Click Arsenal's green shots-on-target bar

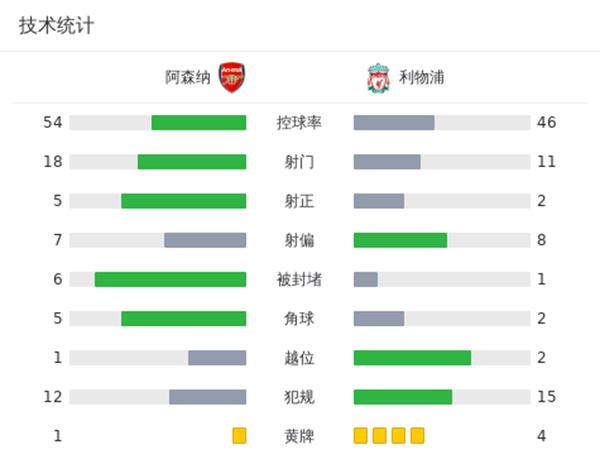(183, 200)
